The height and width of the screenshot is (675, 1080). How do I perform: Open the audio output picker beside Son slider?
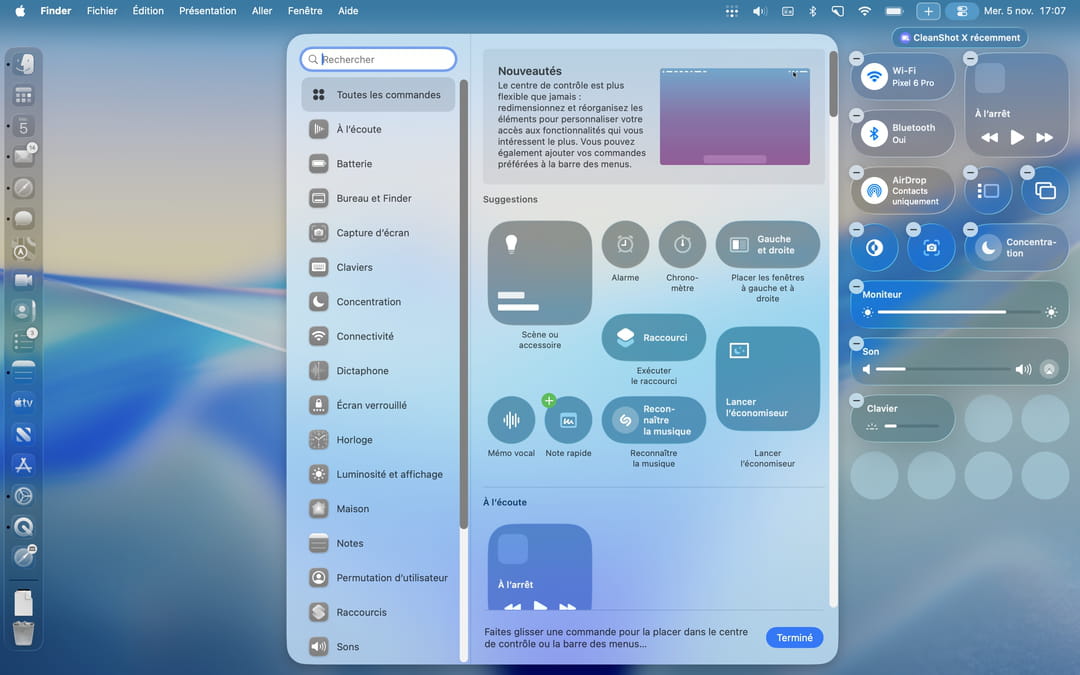point(1048,369)
